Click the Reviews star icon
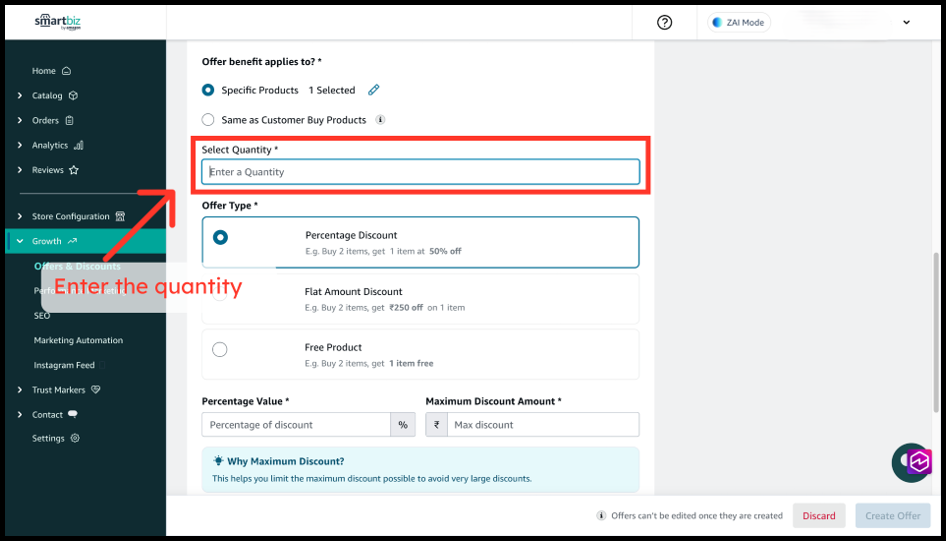 74,170
